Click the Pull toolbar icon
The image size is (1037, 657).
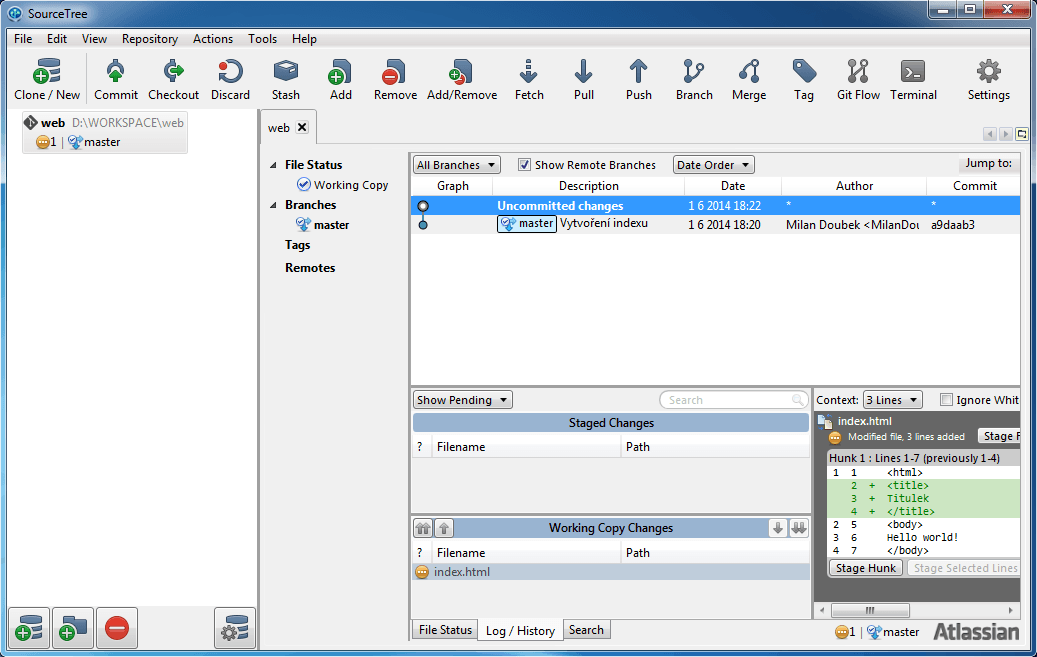(x=583, y=79)
